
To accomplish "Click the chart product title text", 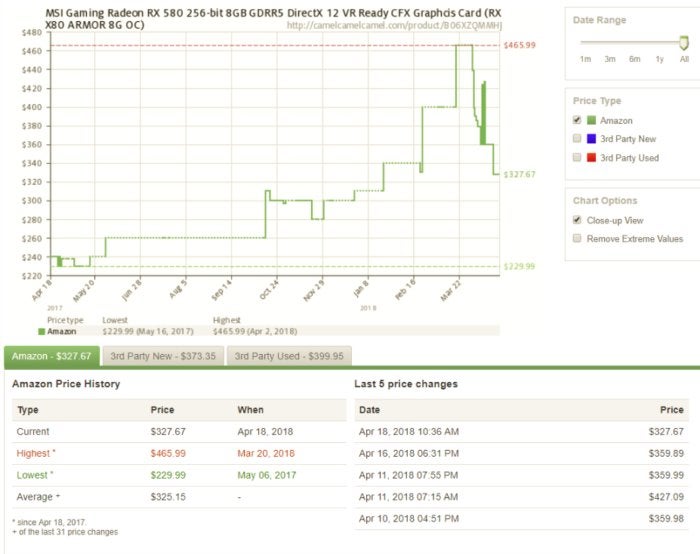I will (273, 19).
